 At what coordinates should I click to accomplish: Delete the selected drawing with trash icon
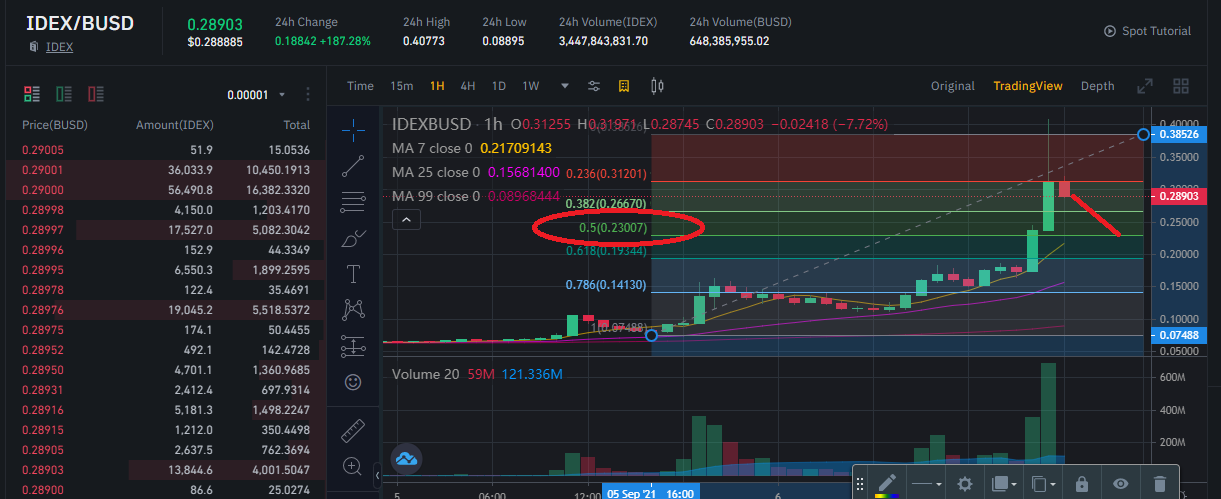click(x=1159, y=484)
